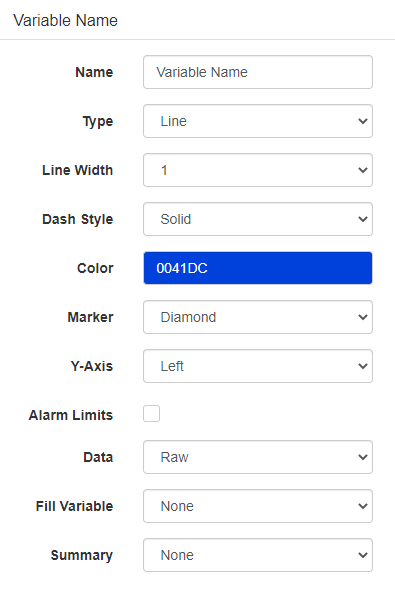The image size is (395, 601).
Task: Open the Marker dropdown set to Diamond
Action: point(258,317)
